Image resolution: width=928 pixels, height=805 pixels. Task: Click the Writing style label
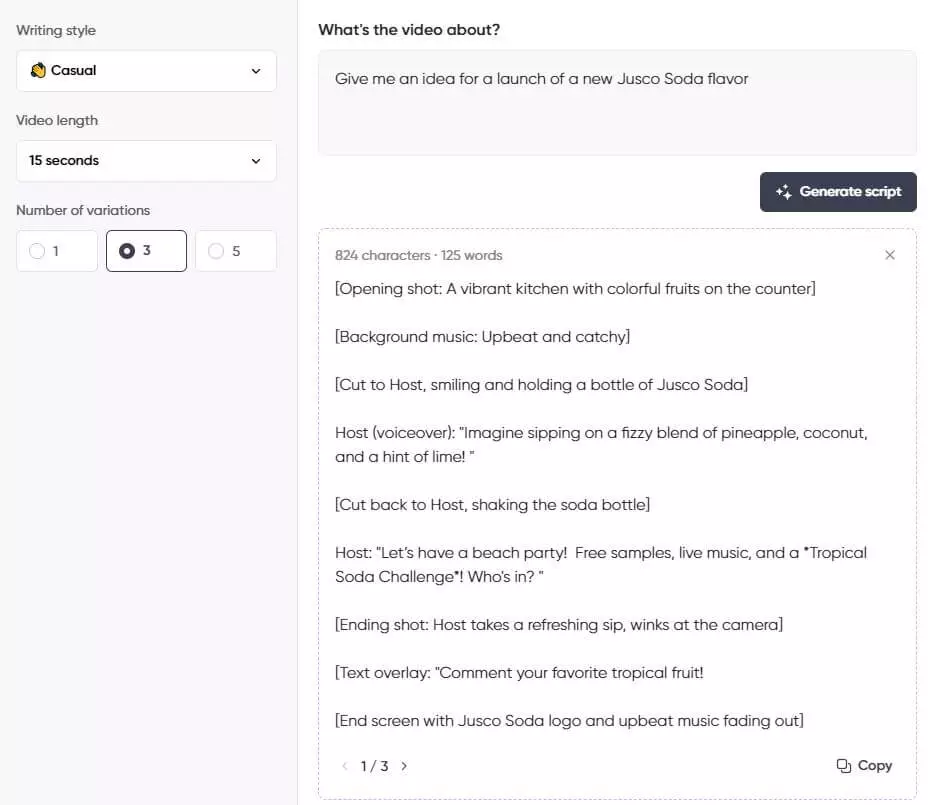56,30
